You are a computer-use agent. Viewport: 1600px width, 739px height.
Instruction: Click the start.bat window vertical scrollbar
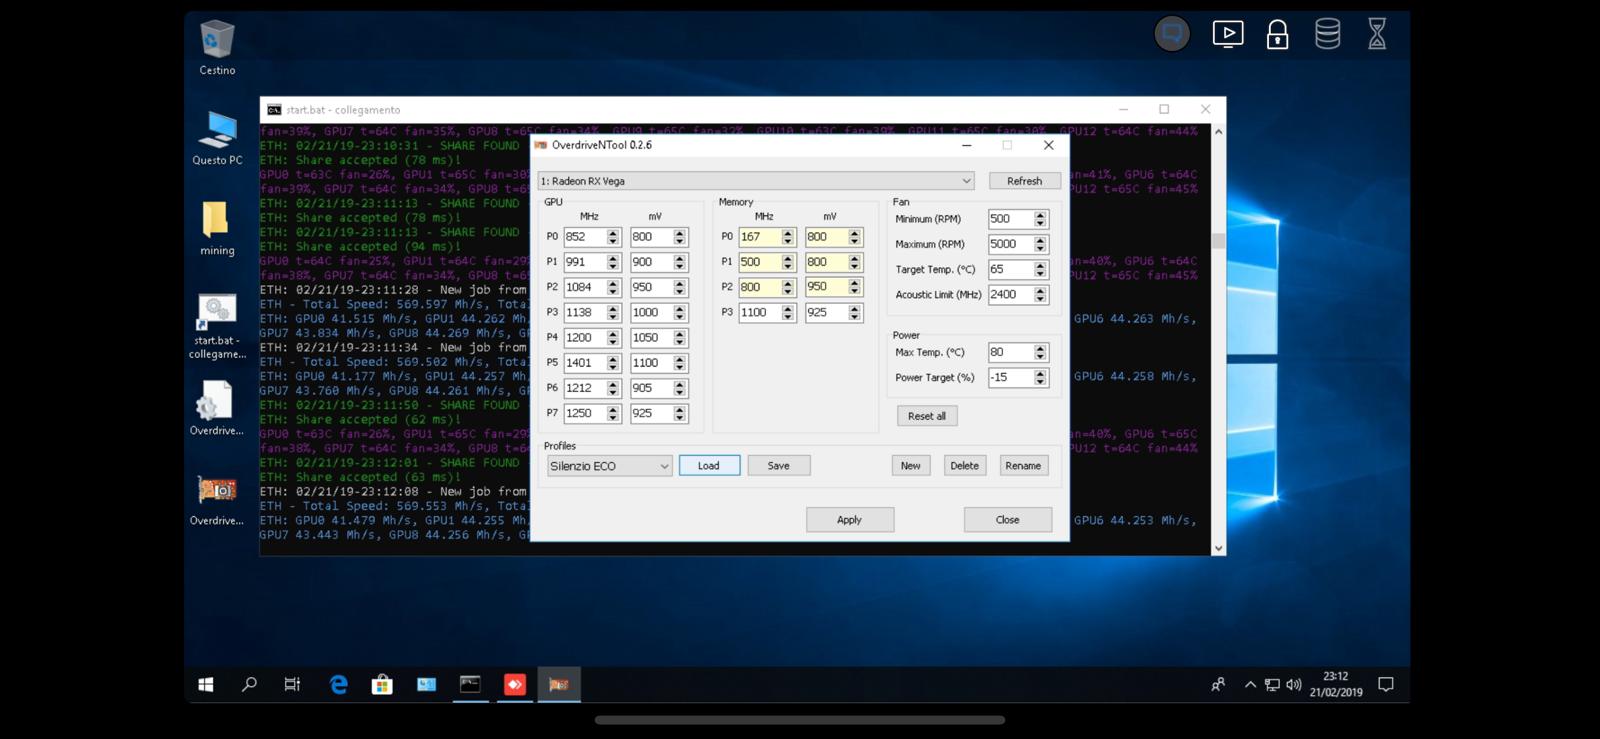(1218, 340)
